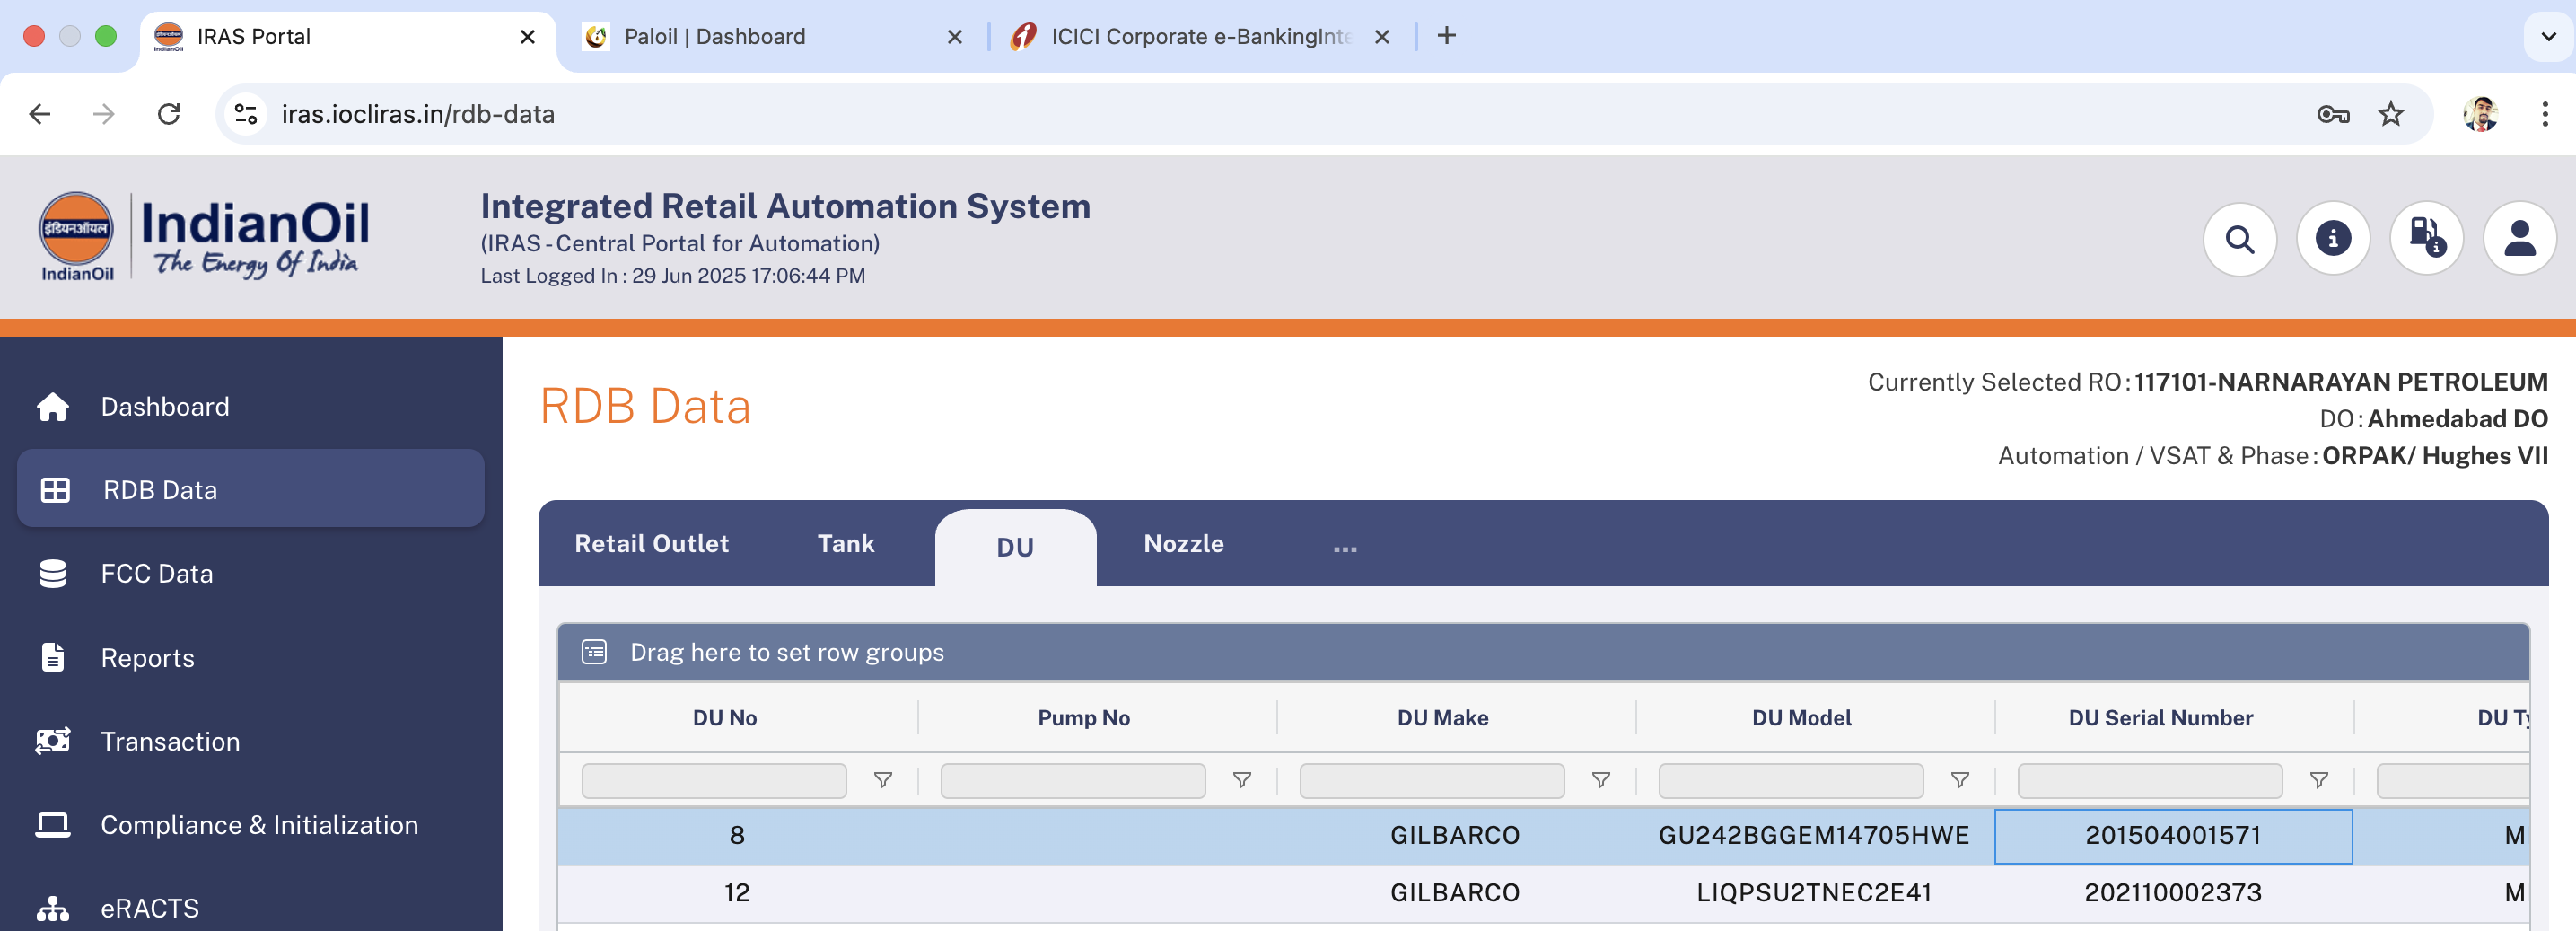Open the Retail Outlet tab
The image size is (2576, 931).
coord(651,544)
